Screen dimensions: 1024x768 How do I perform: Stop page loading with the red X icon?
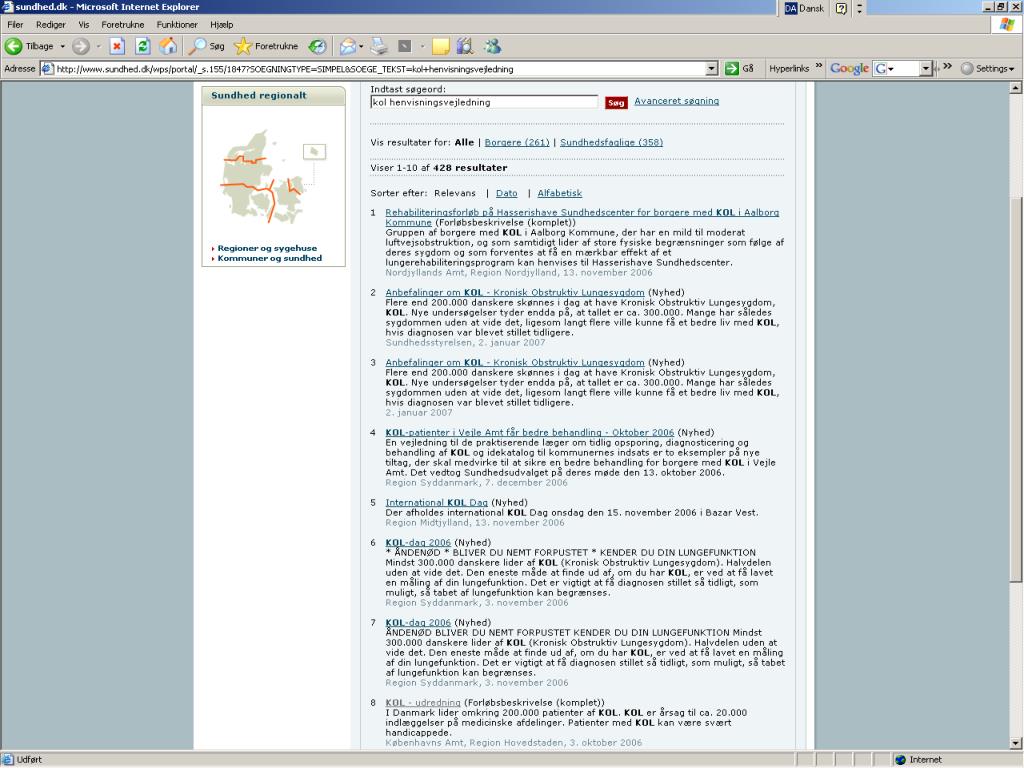tap(117, 46)
